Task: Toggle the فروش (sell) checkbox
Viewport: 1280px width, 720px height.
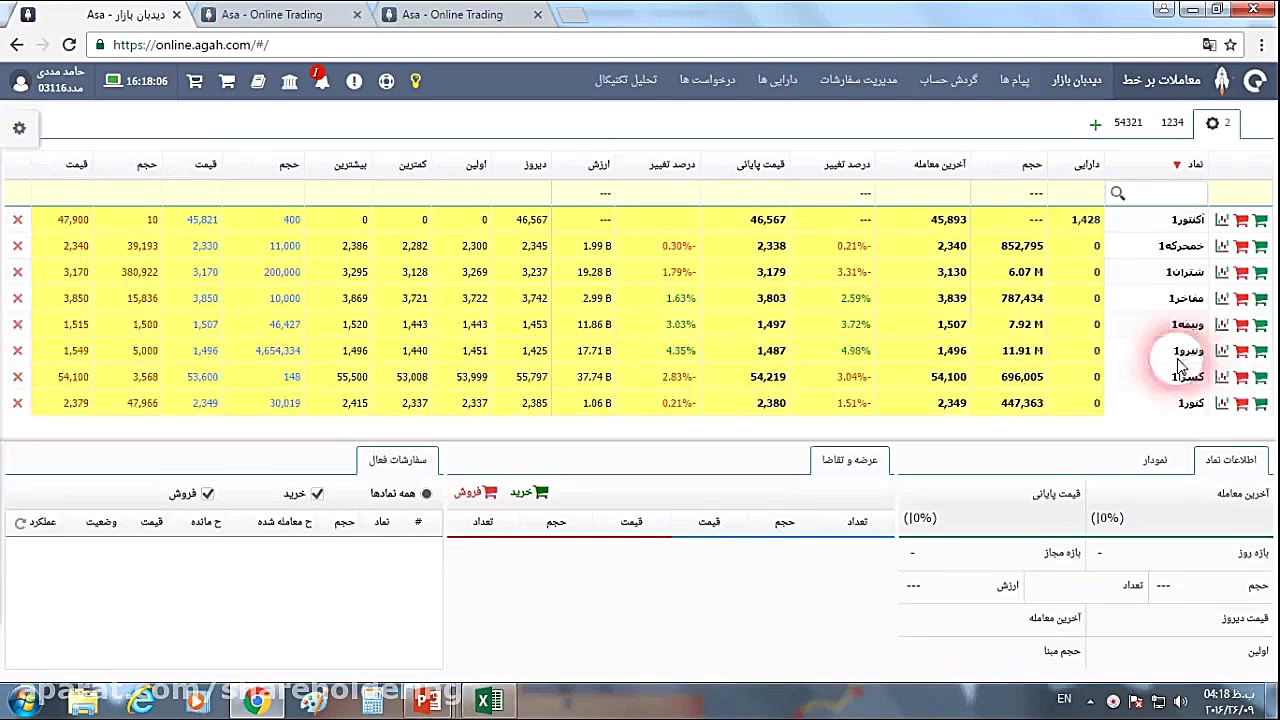Action: click(208, 494)
